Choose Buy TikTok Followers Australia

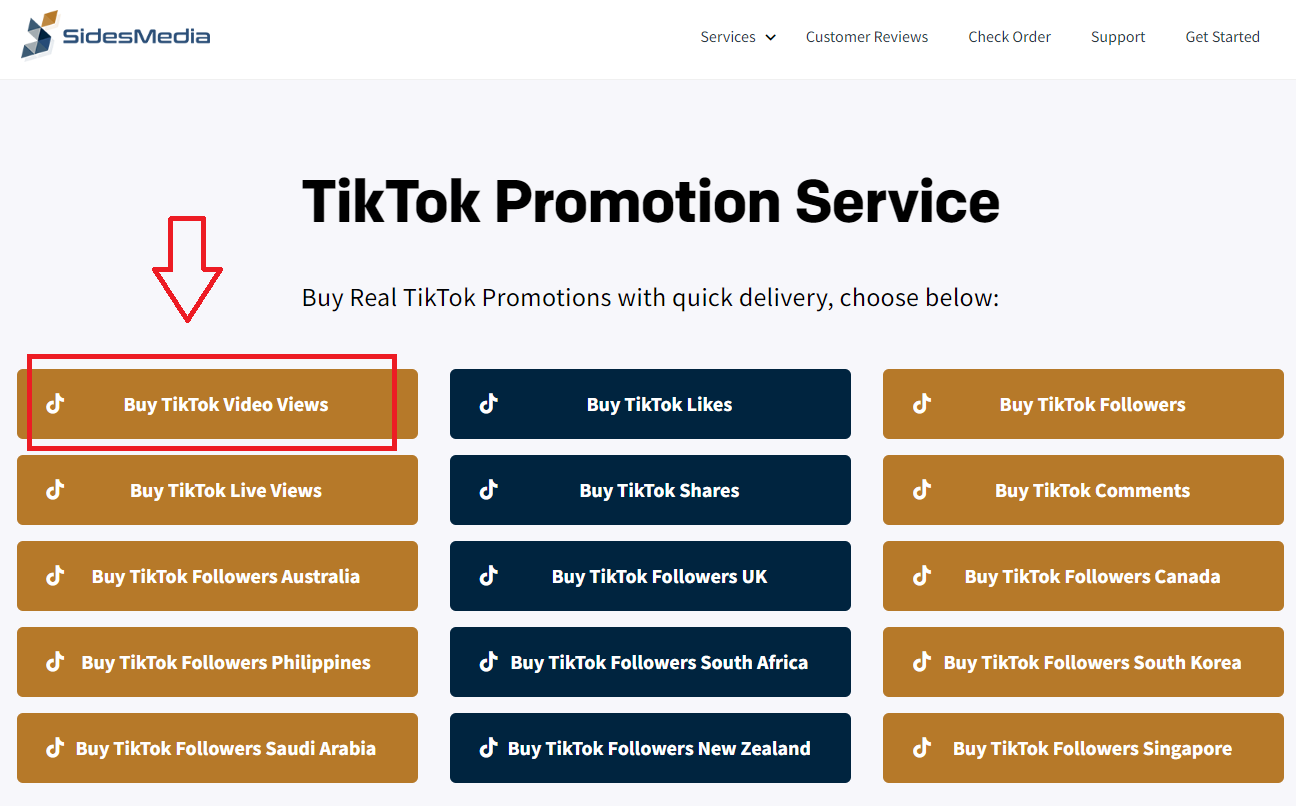(x=217, y=576)
